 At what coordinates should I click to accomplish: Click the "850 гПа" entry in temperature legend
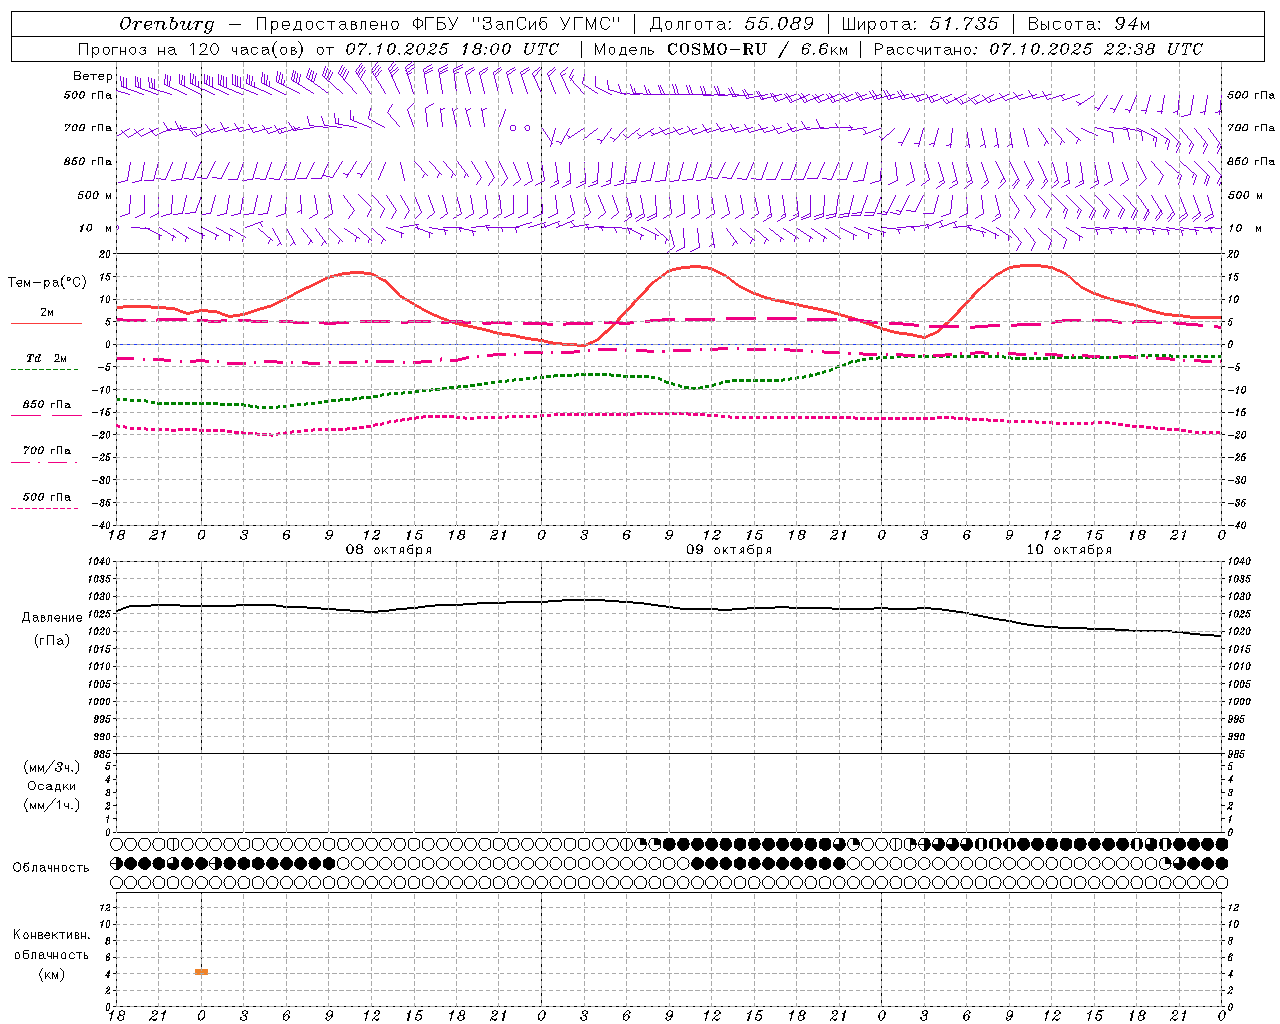pos(46,405)
